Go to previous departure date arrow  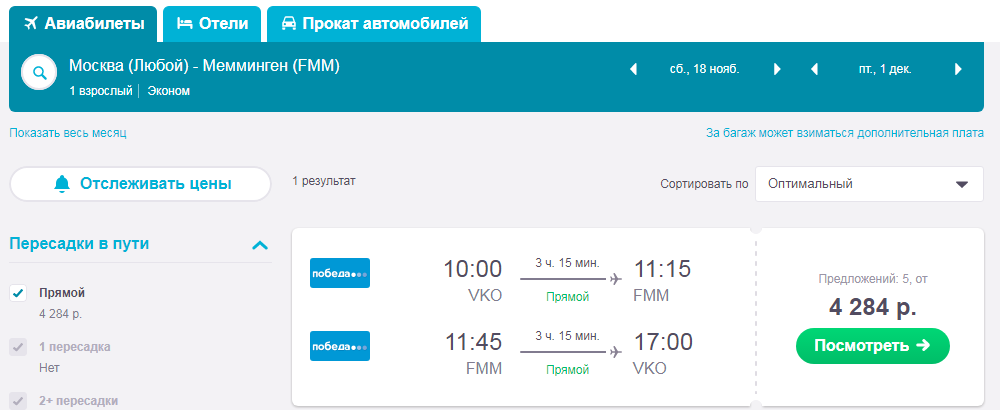[633, 70]
